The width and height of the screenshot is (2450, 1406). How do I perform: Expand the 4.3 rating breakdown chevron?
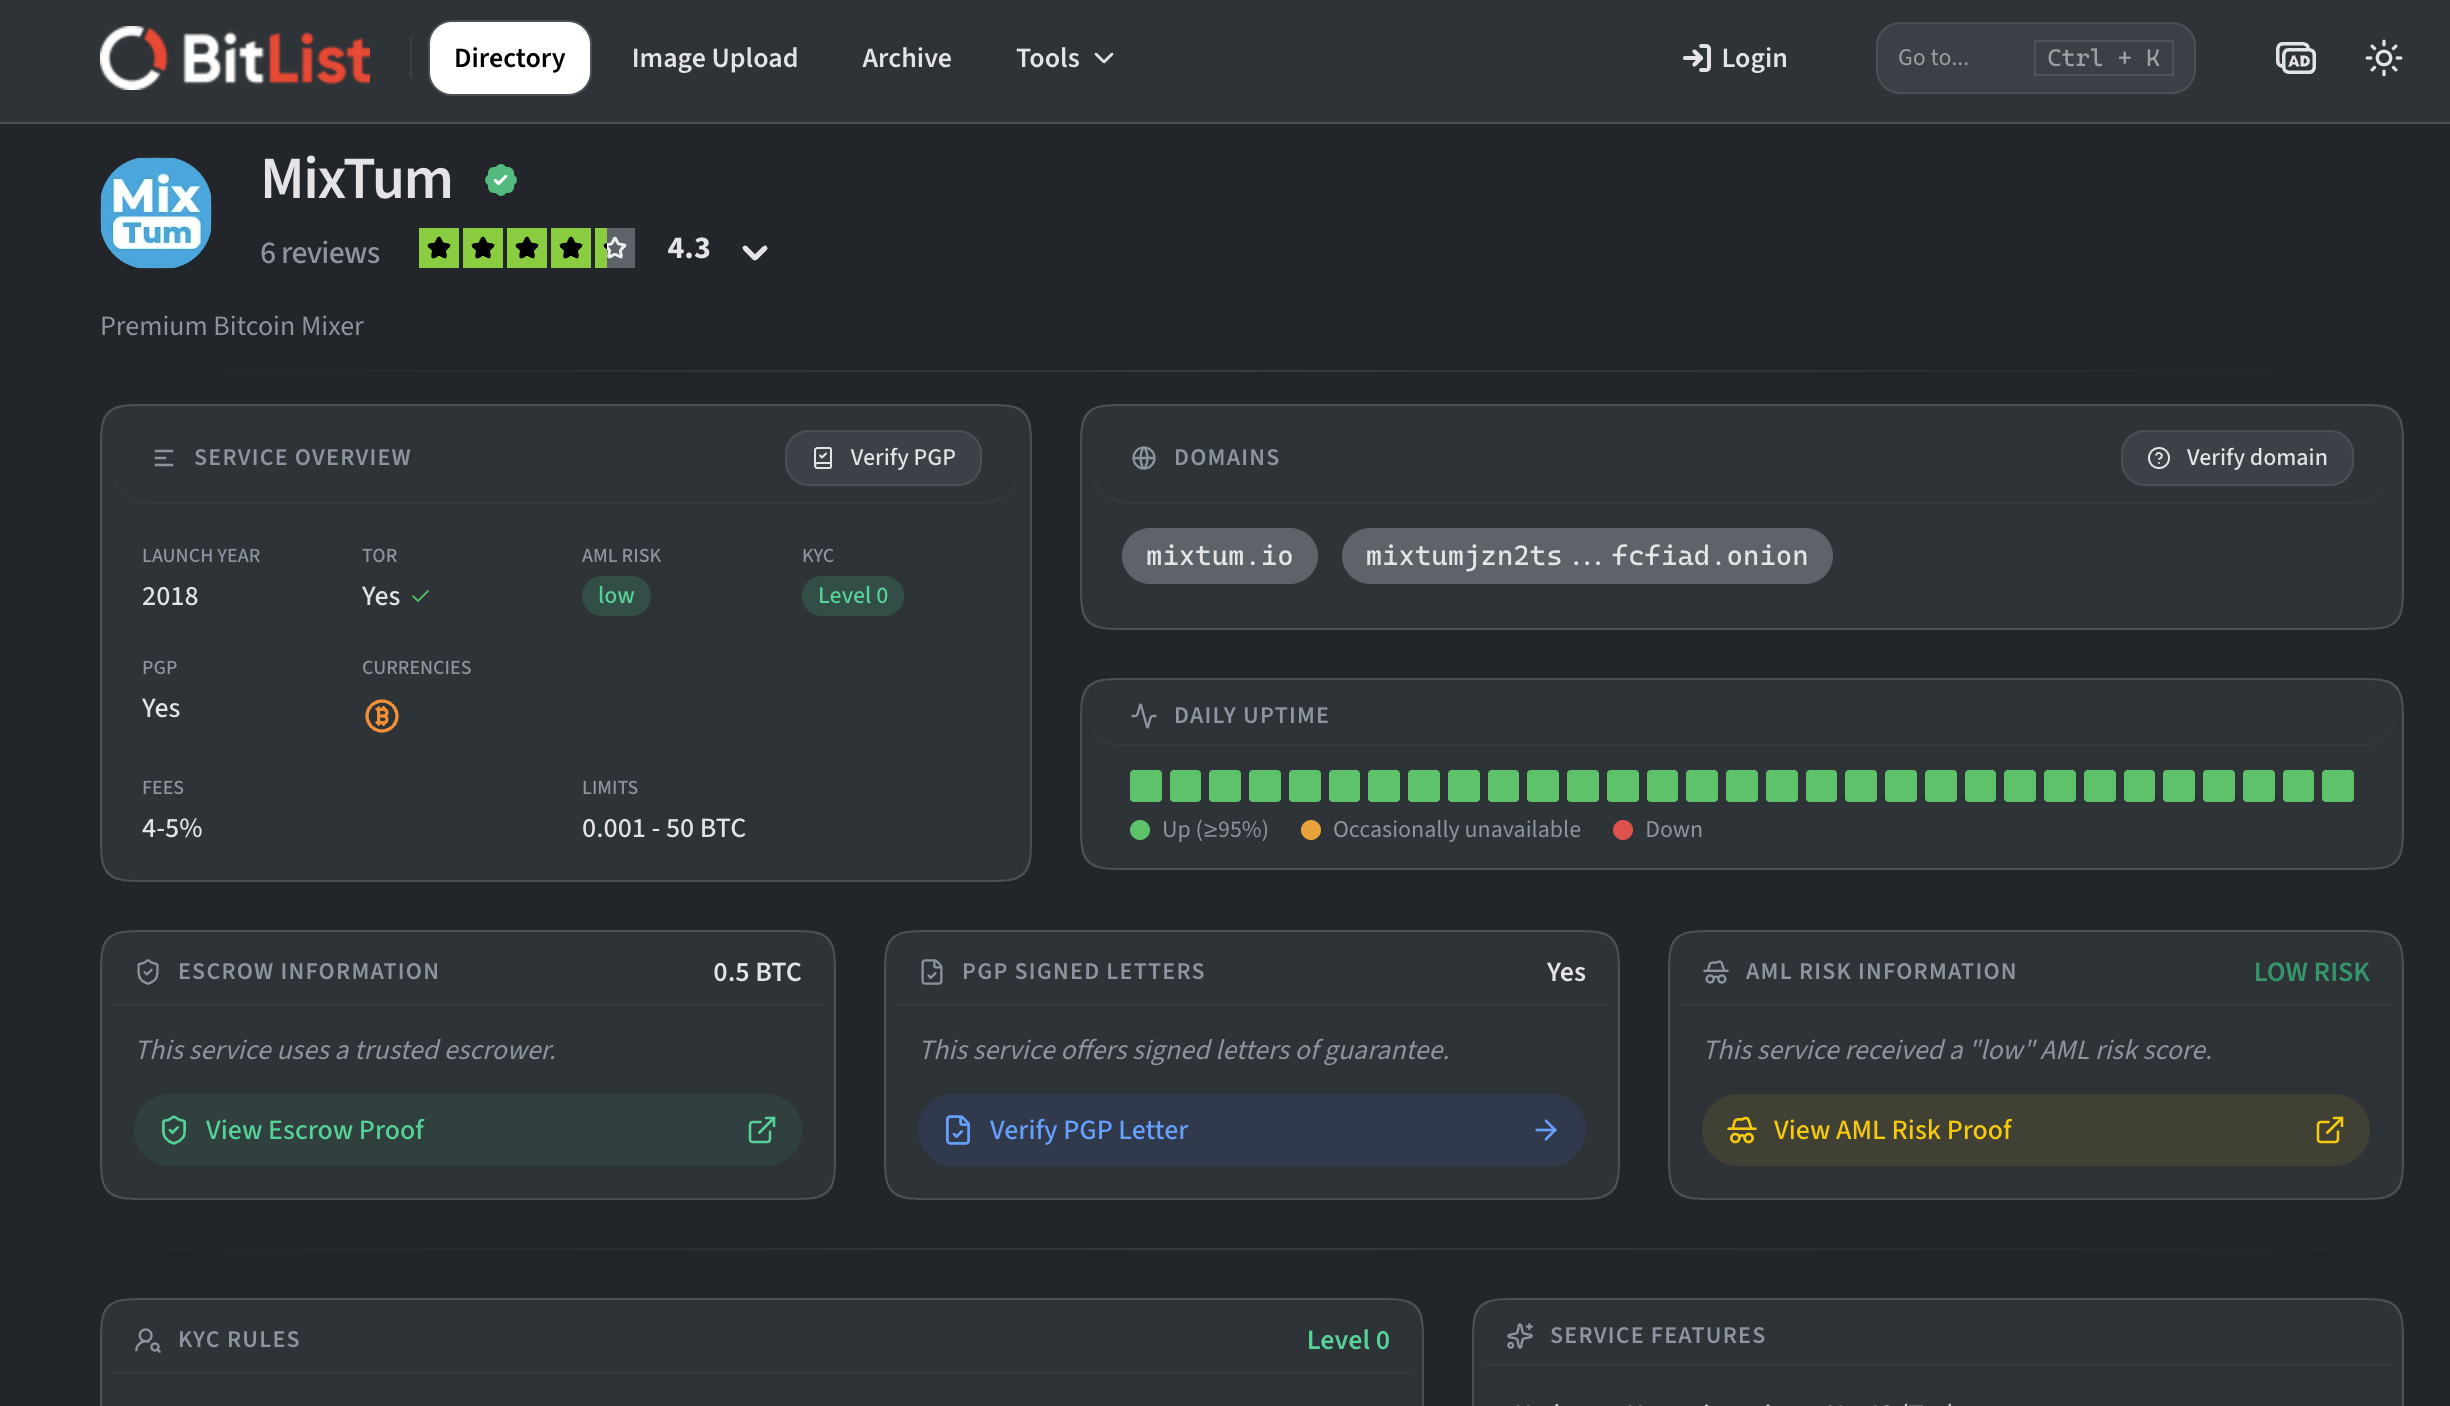755,252
